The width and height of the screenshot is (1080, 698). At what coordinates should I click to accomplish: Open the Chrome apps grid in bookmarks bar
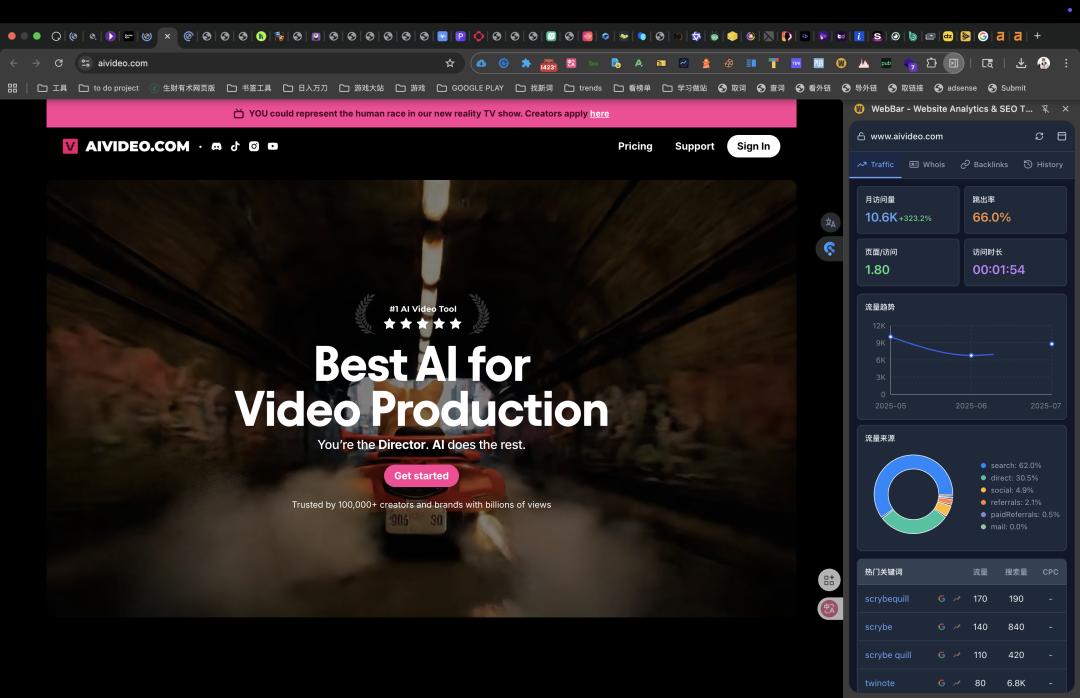tap(12, 88)
